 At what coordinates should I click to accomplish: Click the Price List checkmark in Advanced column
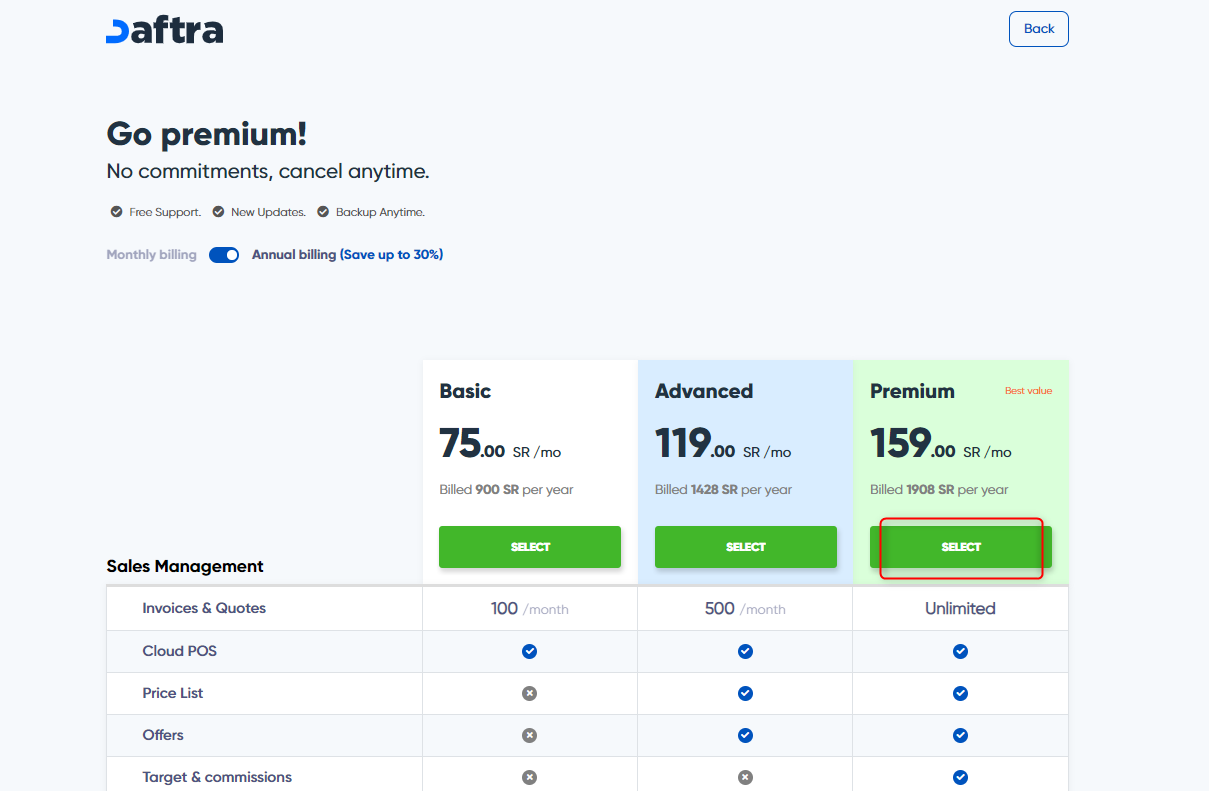point(745,693)
